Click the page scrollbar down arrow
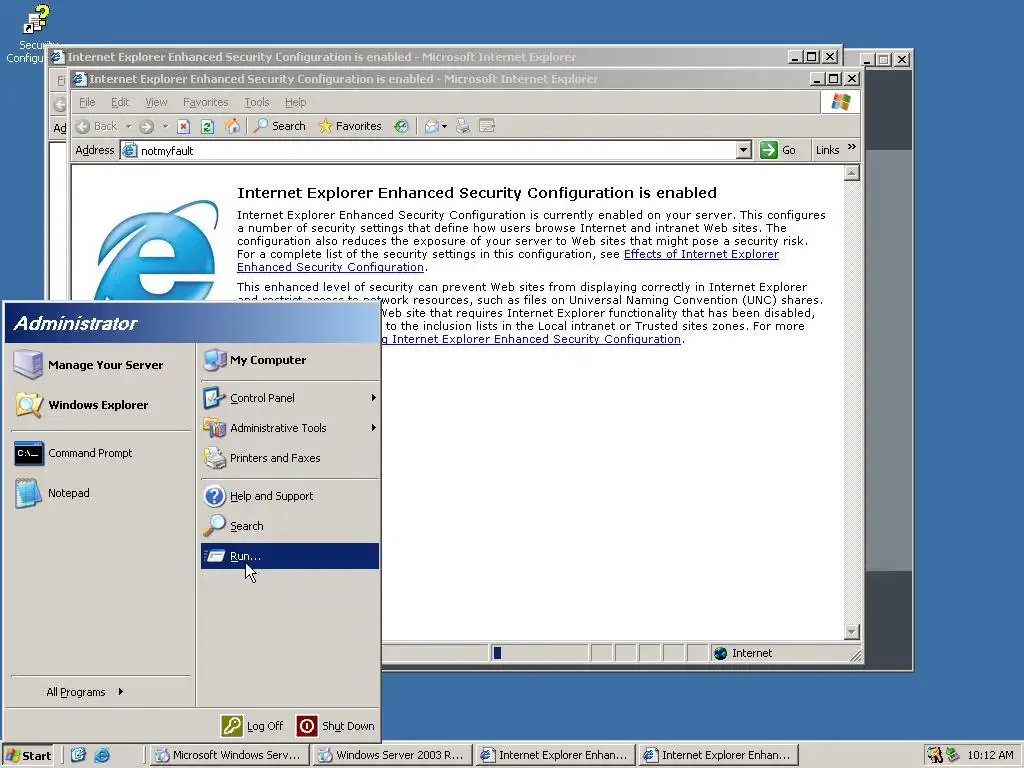The height and width of the screenshot is (768, 1024). click(852, 632)
